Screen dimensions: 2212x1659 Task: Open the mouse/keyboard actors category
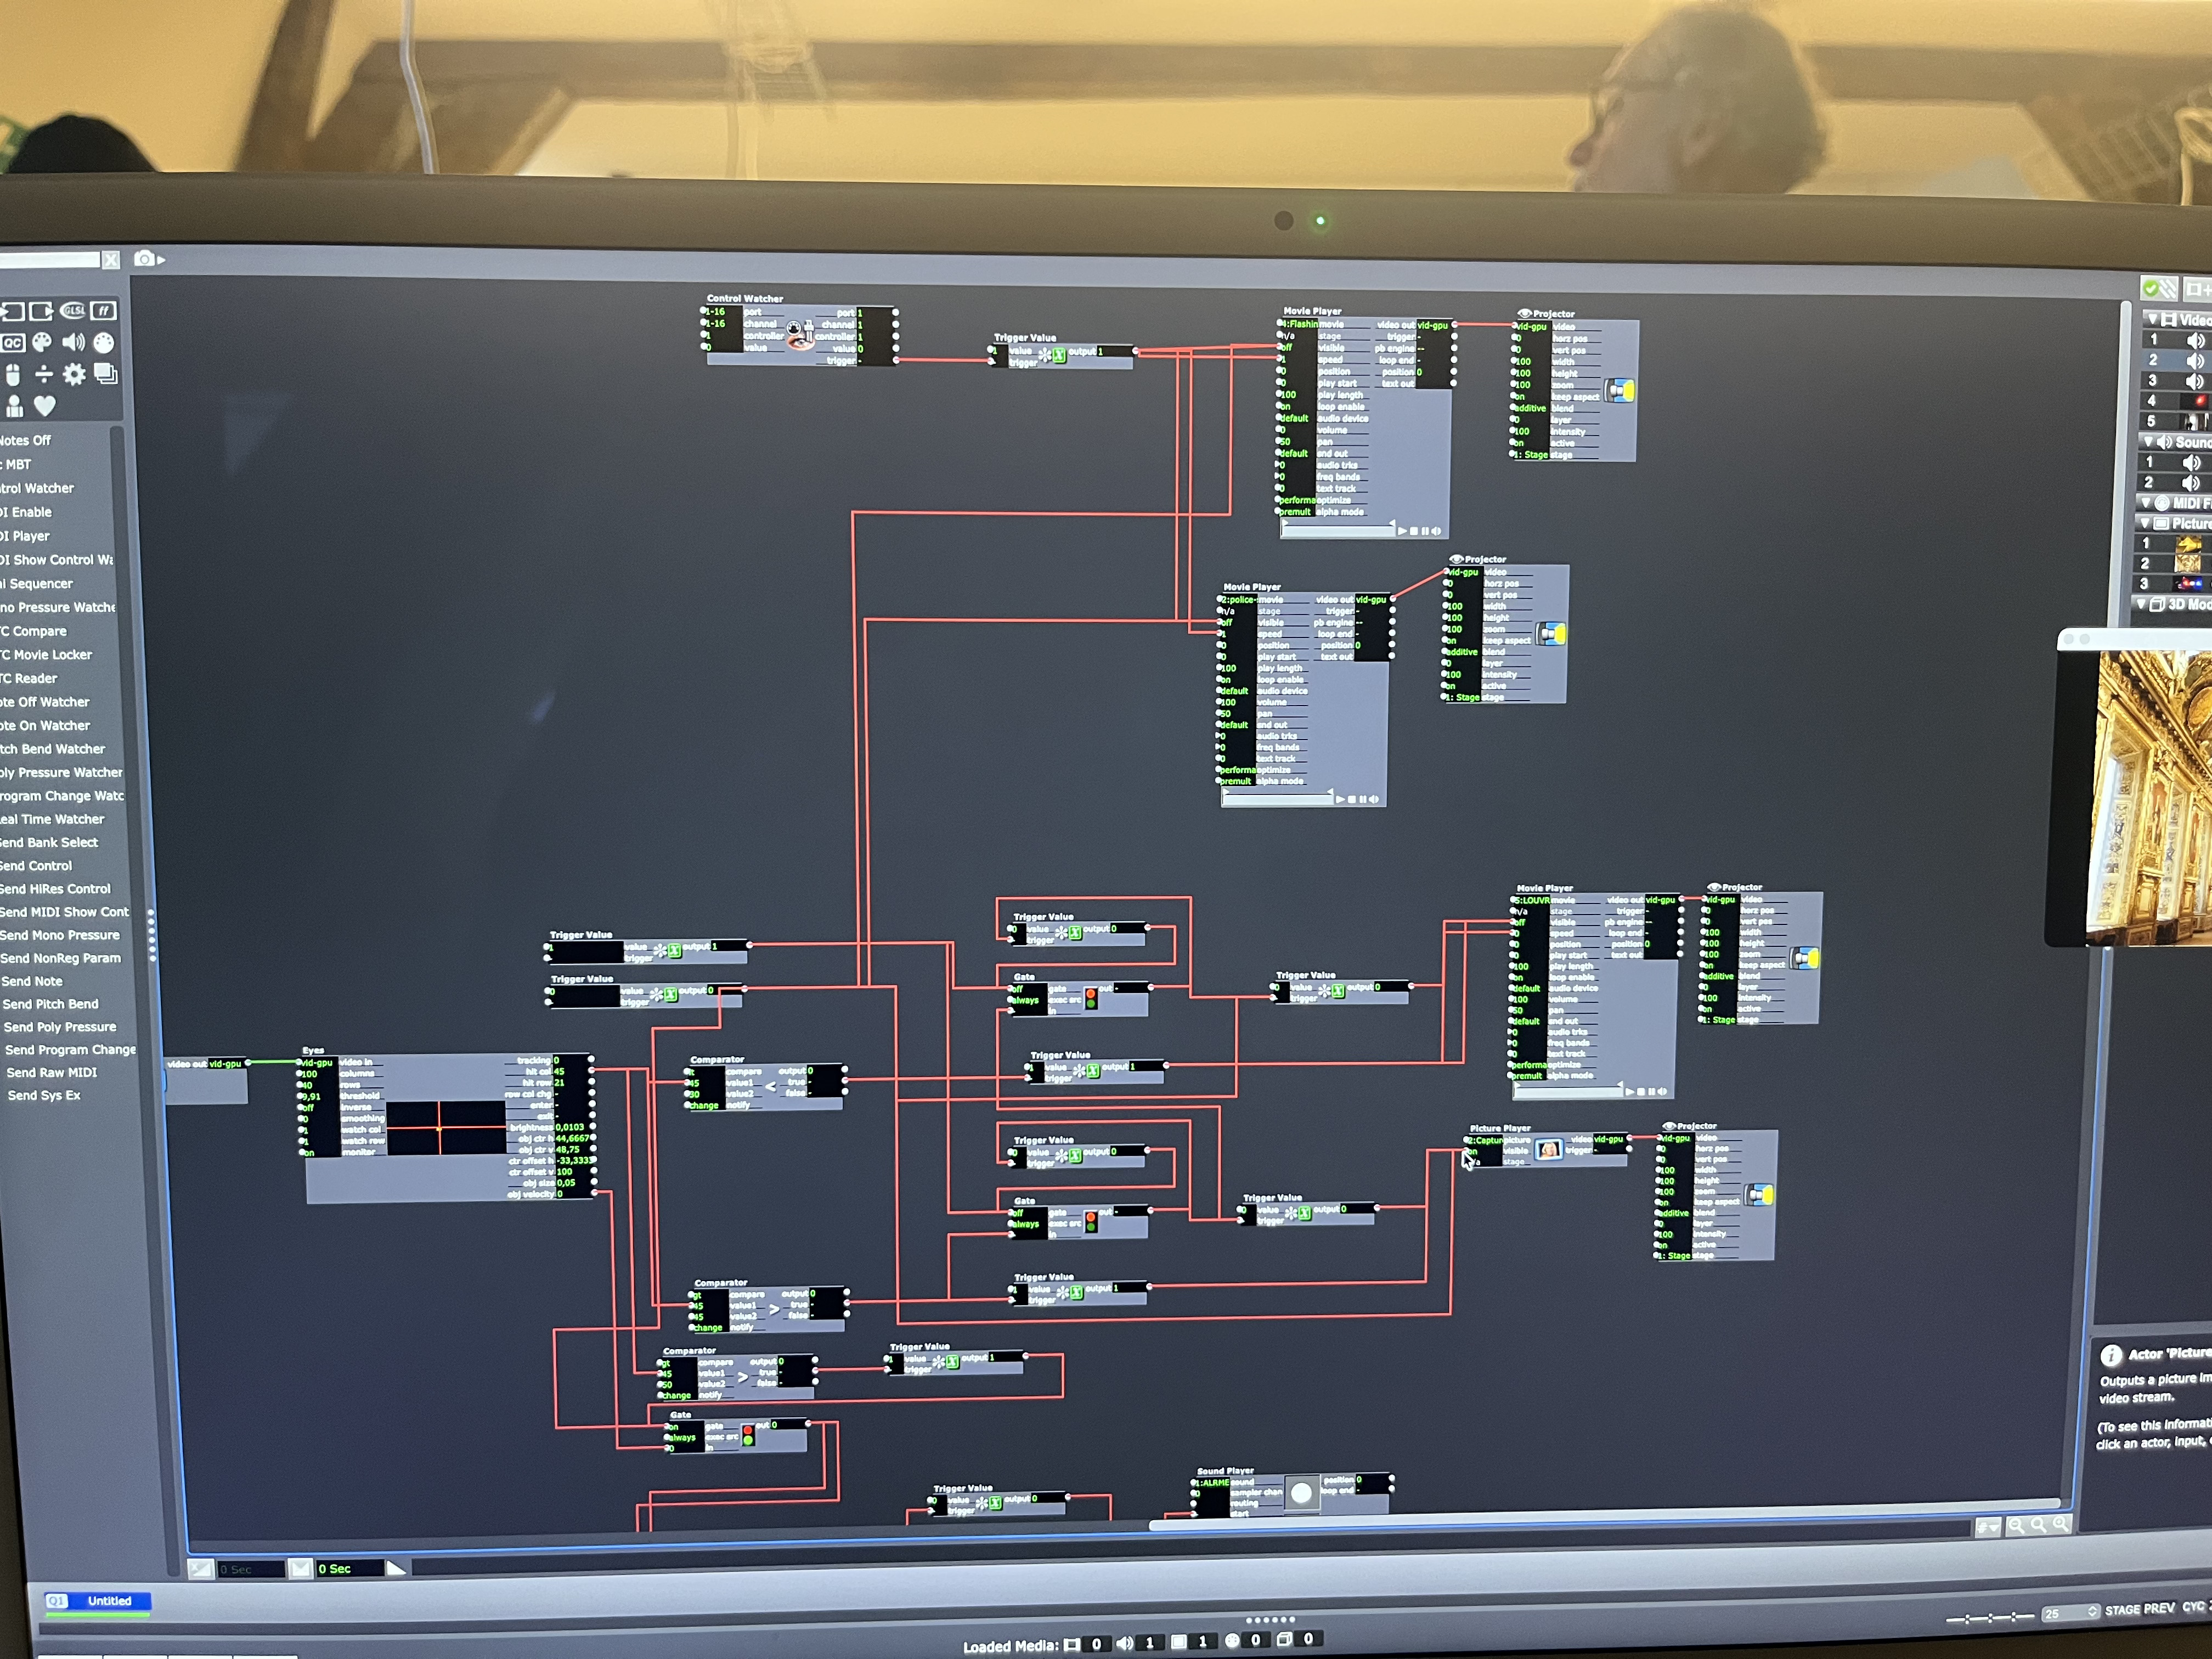(13, 375)
